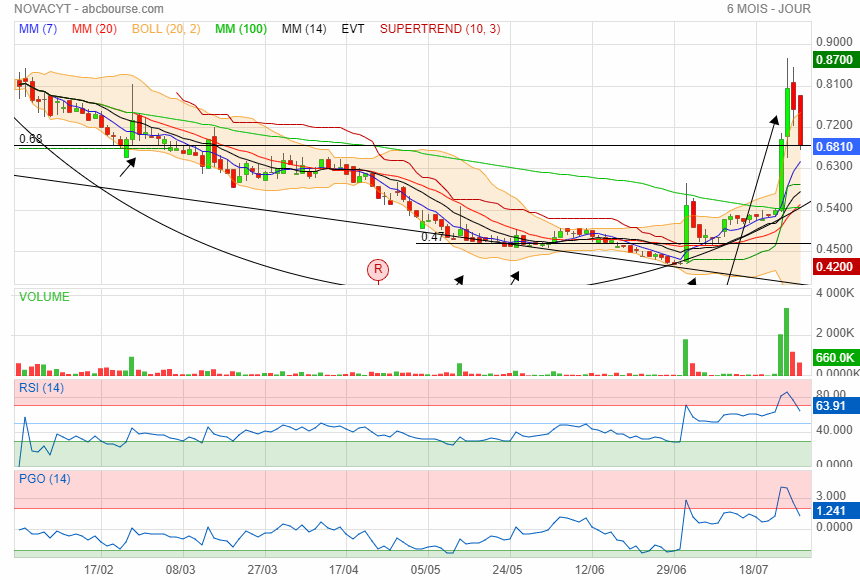The image size is (860, 580).
Task: Click the RSI (14) indicator label
Action: click(x=41, y=388)
